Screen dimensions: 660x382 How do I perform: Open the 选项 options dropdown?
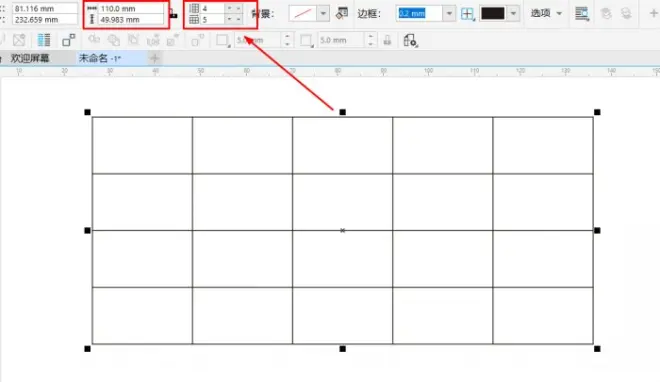point(546,13)
